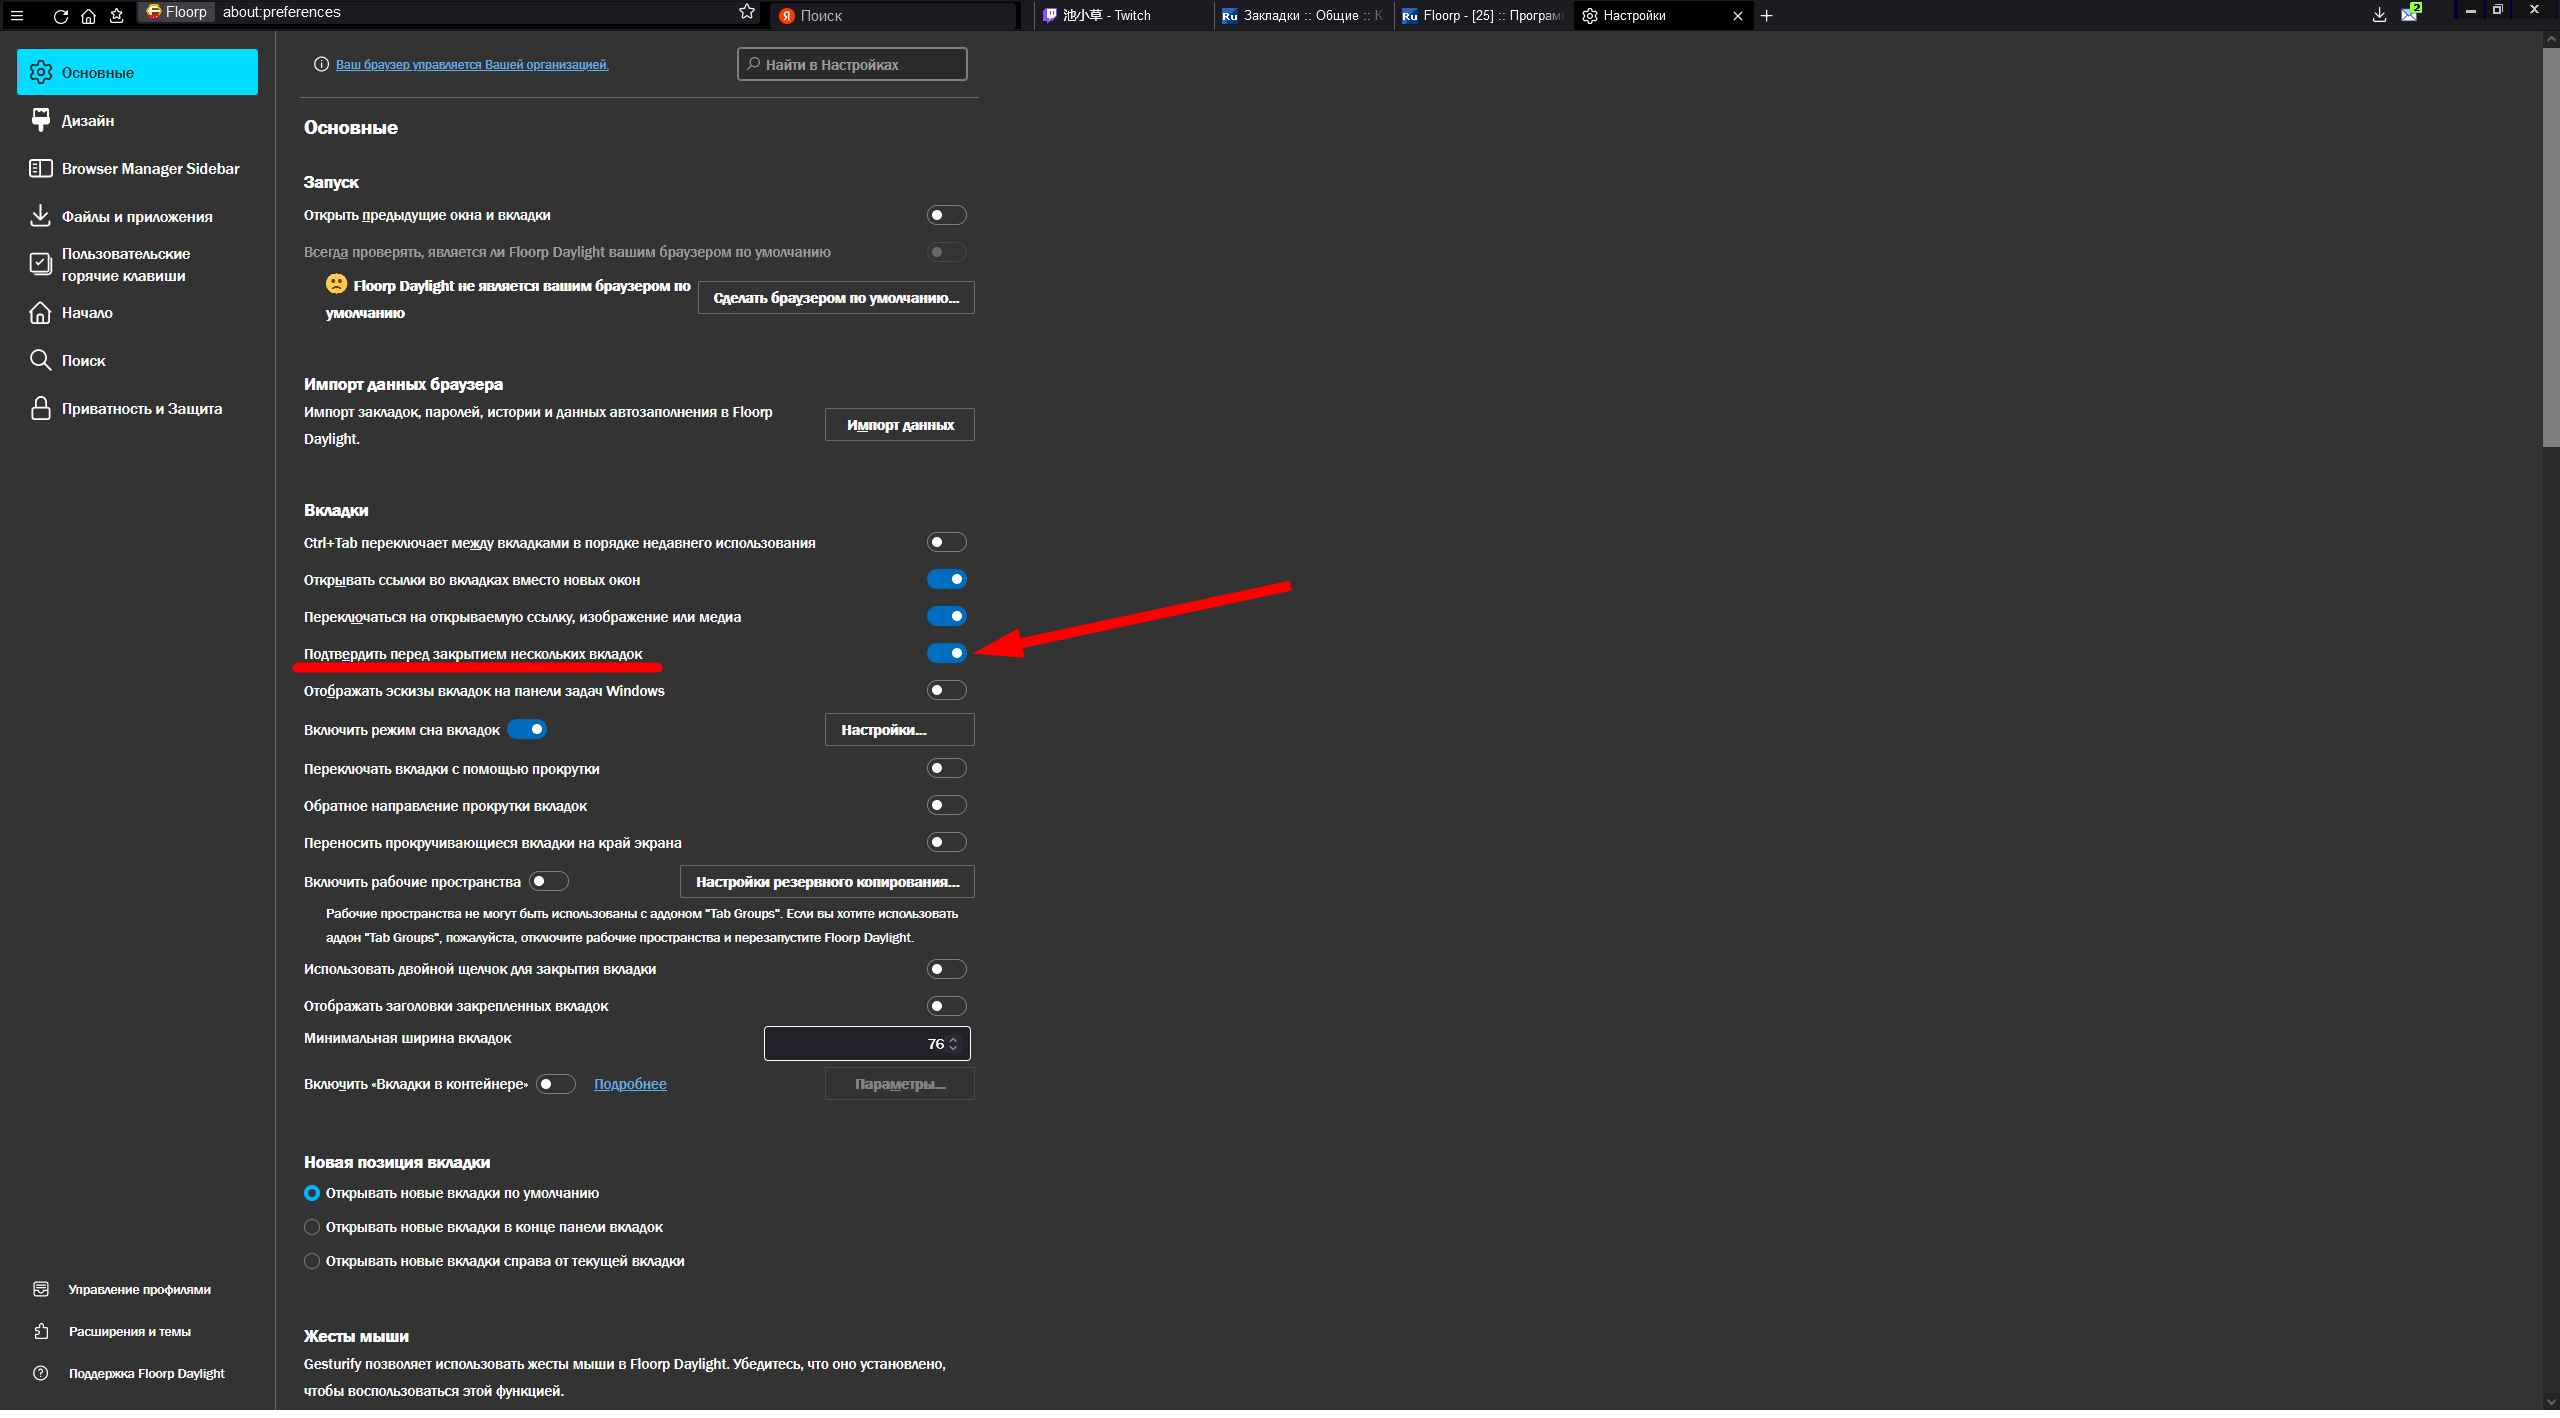2560x1418 pixels.
Task: Open the Подробнее link about container tabs
Action: coord(630,1084)
